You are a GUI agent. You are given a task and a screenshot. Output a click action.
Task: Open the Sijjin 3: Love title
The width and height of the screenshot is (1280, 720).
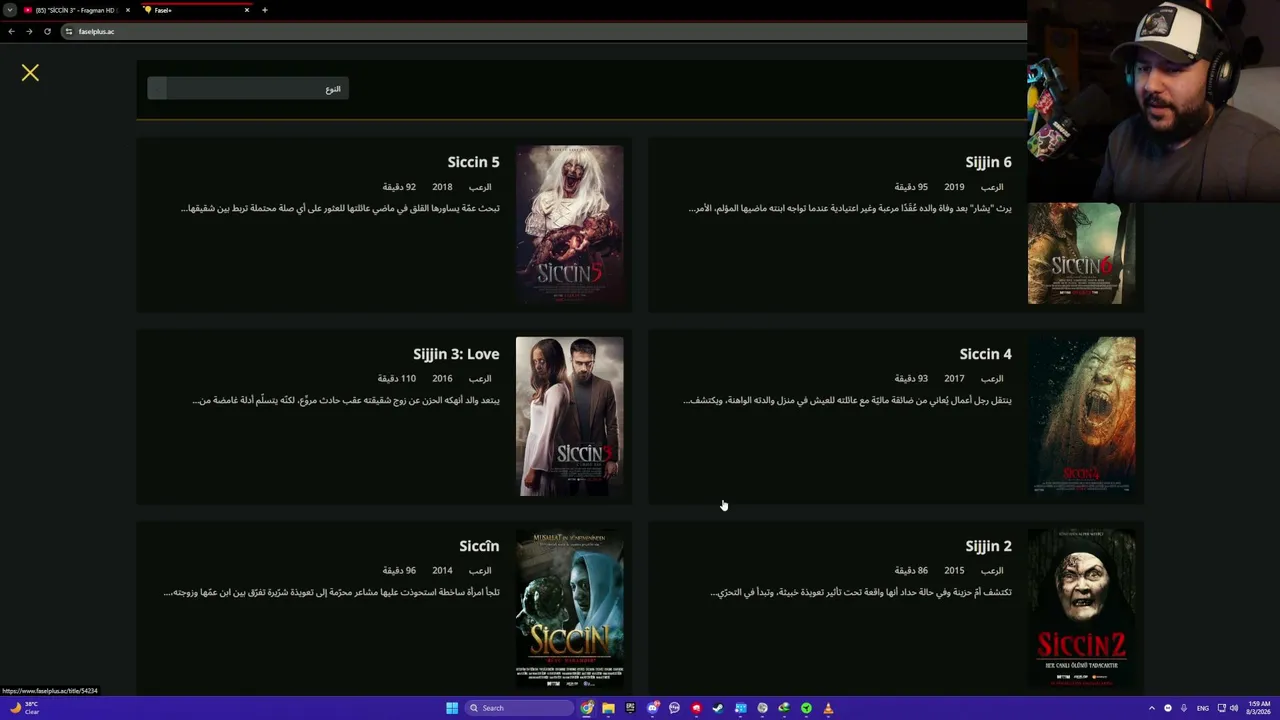coord(456,354)
